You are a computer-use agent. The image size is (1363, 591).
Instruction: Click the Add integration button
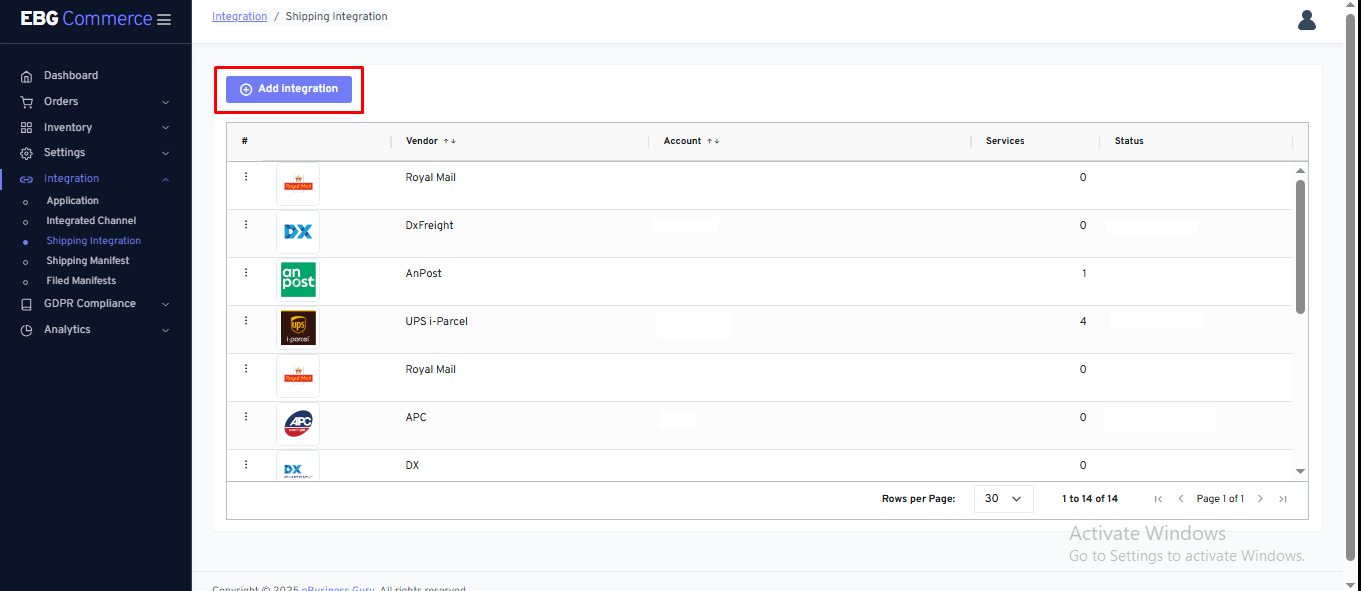point(289,89)
